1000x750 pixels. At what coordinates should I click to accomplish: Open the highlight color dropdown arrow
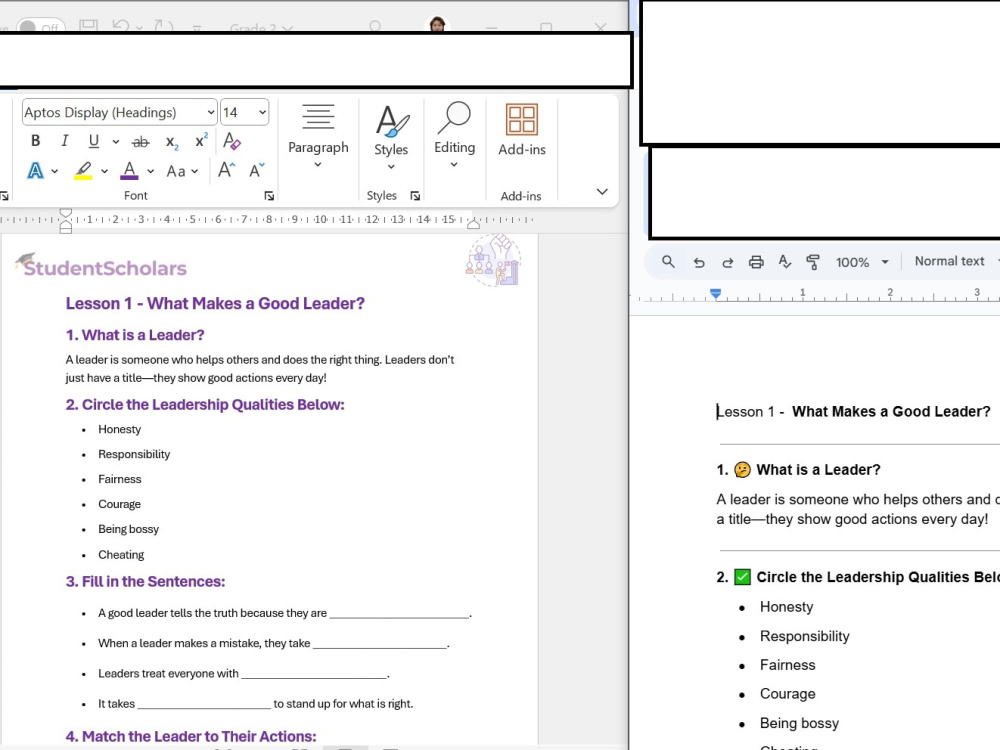105,171
